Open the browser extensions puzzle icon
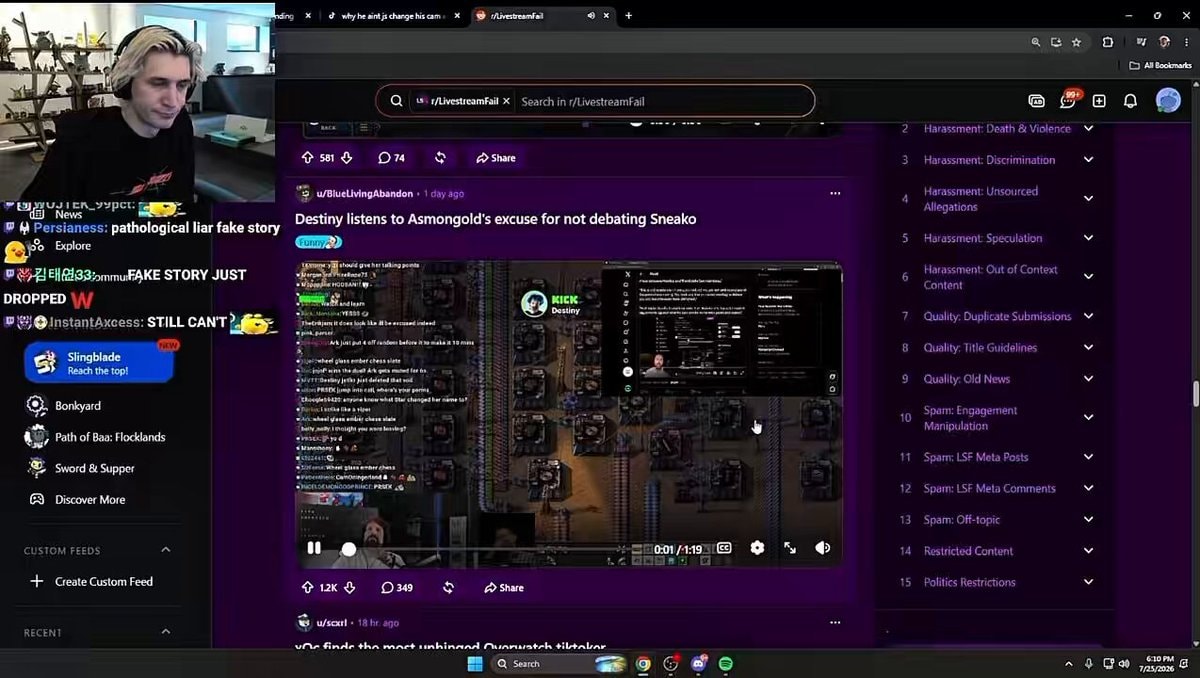 coord(1107,42)
